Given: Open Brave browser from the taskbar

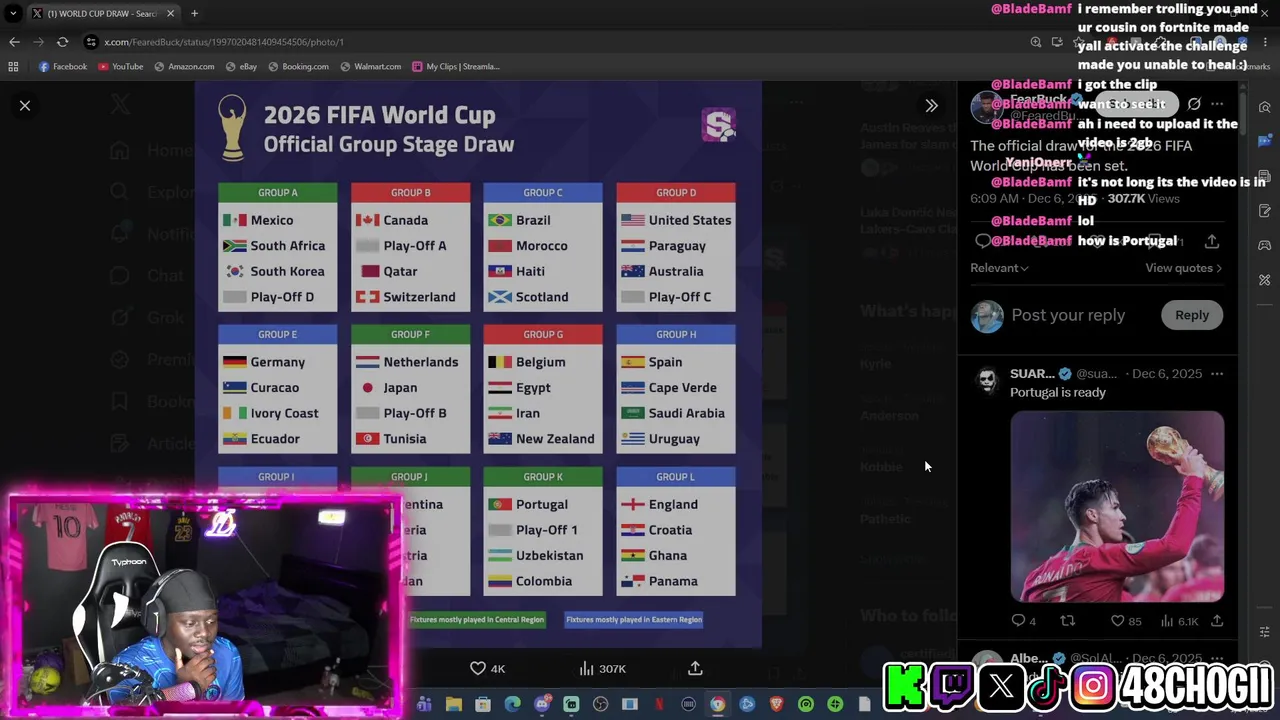Looking at the screenshot, I should (777, 704).
